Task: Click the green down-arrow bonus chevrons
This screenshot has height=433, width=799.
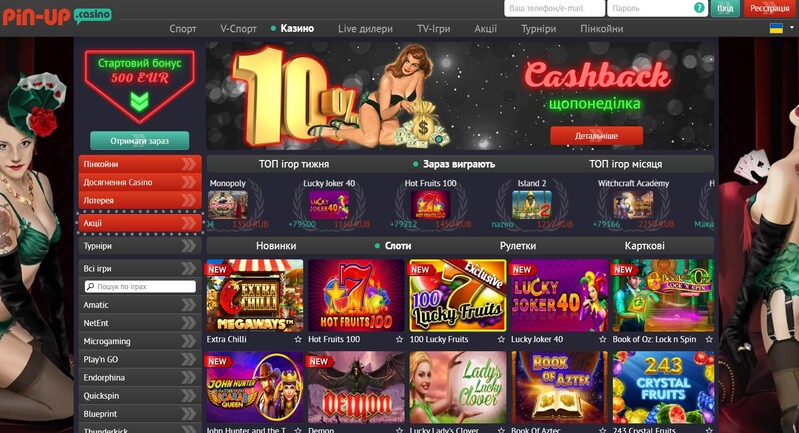Action: click(x=139, y=101)
